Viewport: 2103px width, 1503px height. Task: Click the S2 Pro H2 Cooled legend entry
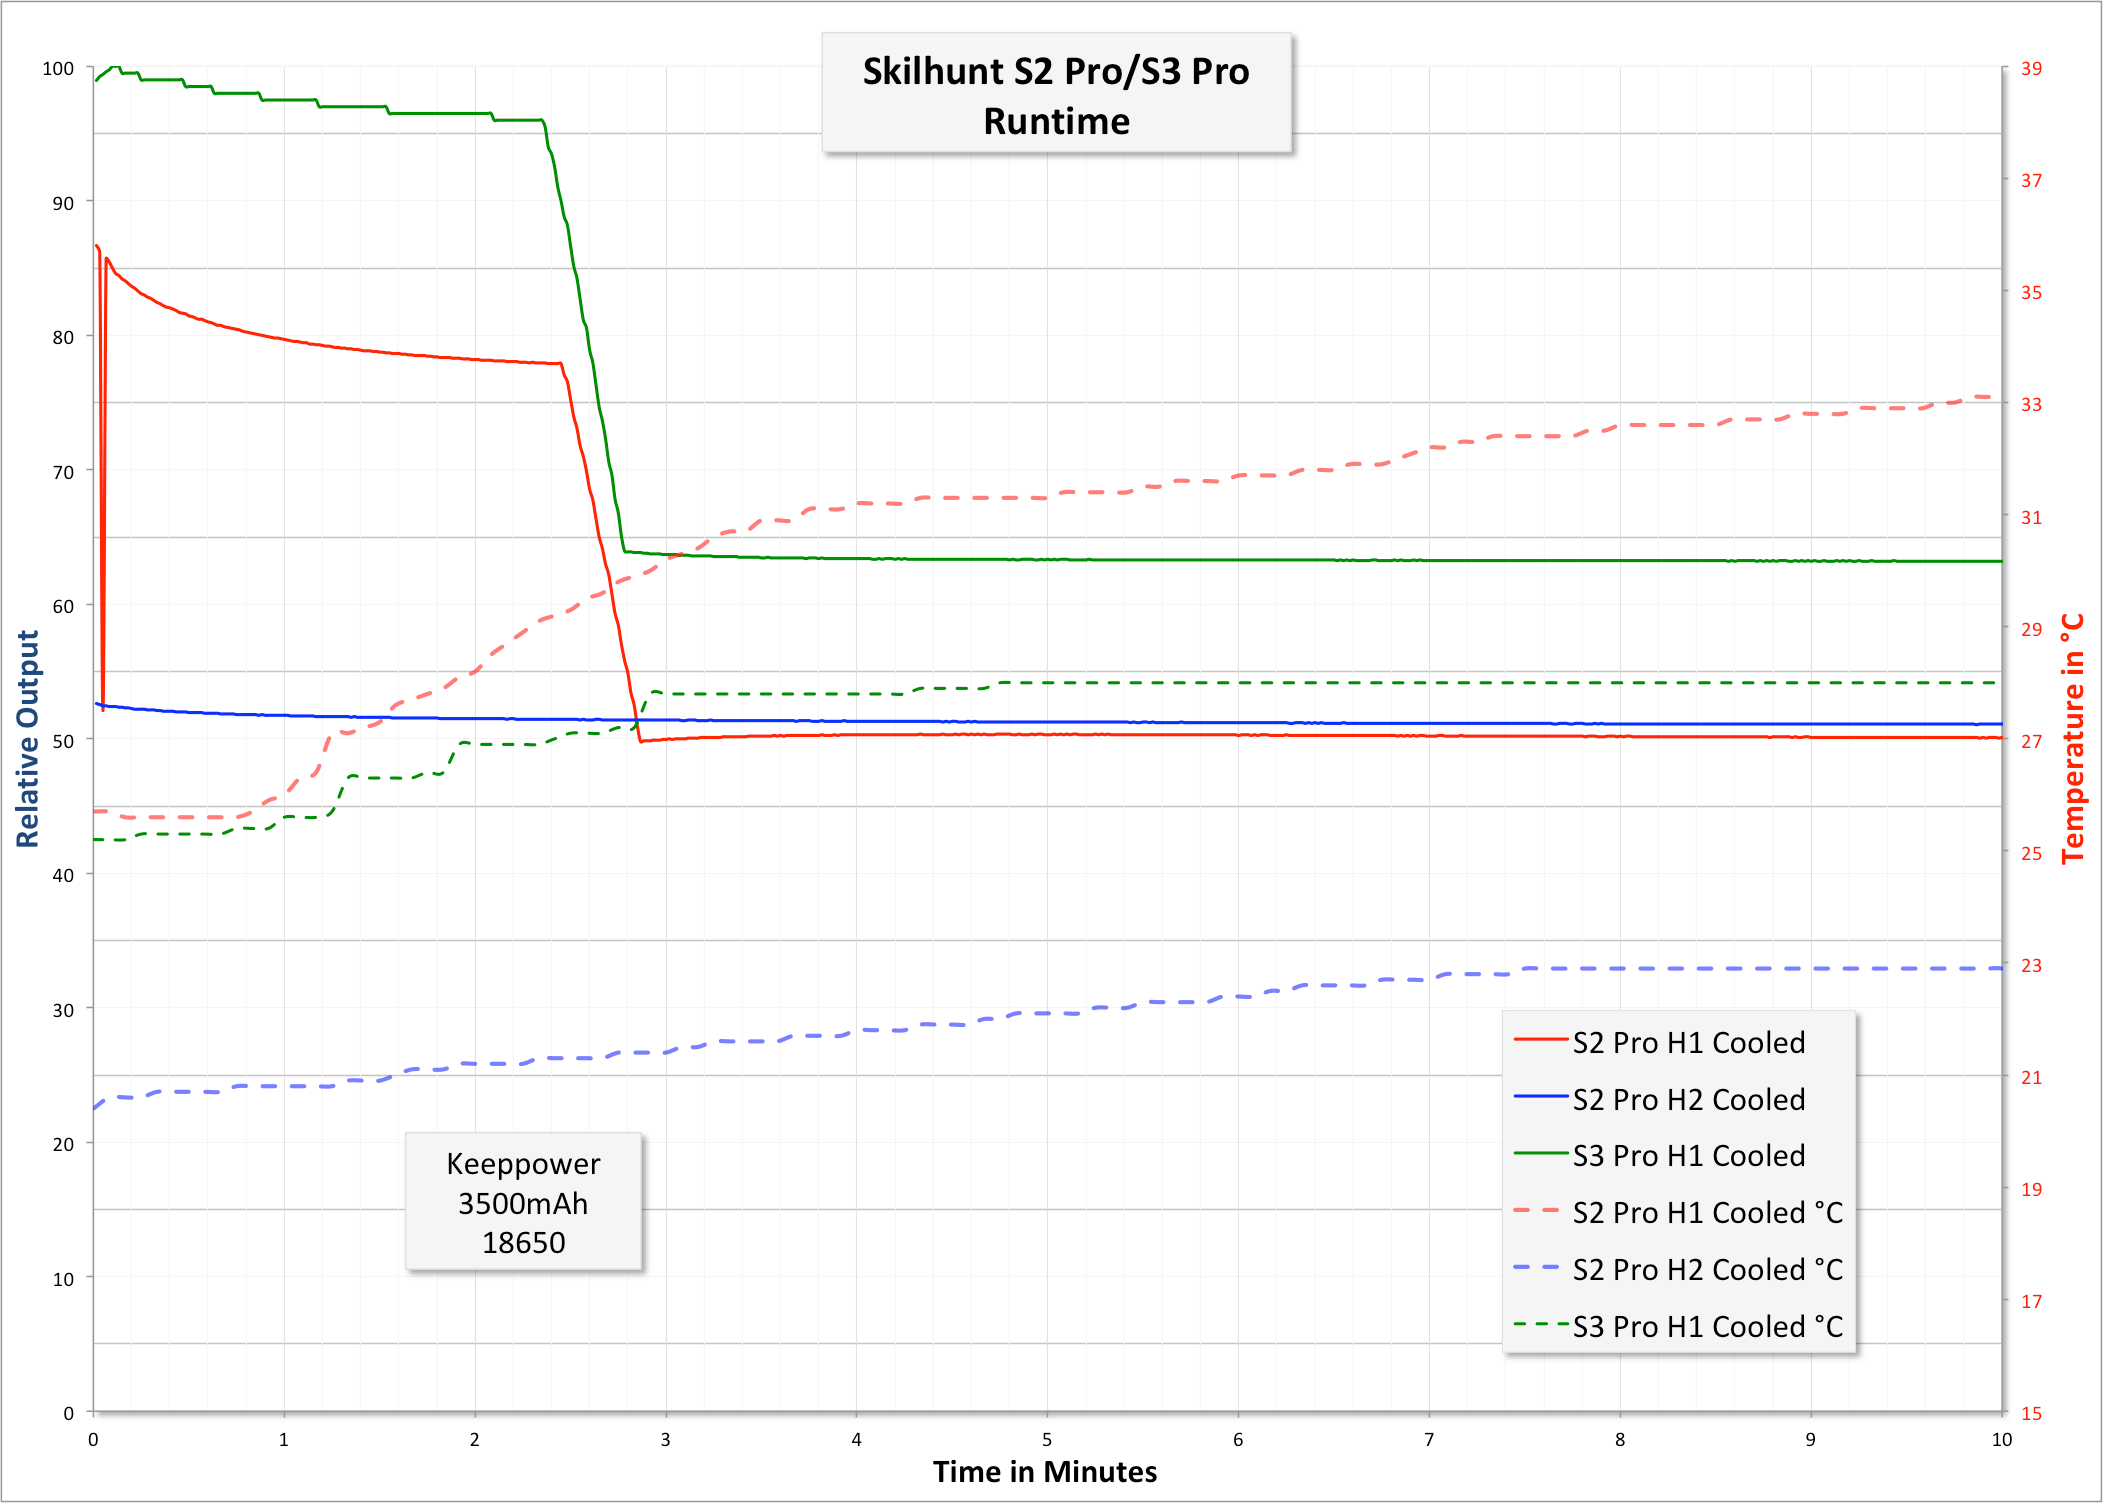(x=1688, y=1099)
